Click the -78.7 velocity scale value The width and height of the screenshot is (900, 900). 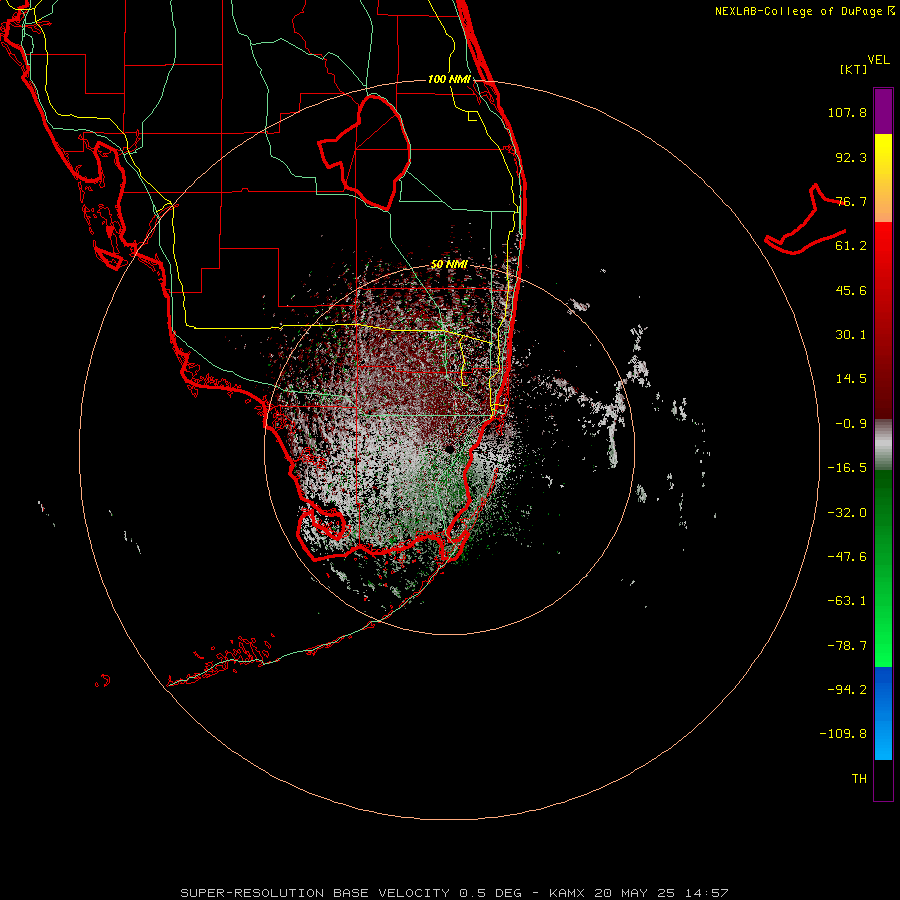[x=847, y=646]
